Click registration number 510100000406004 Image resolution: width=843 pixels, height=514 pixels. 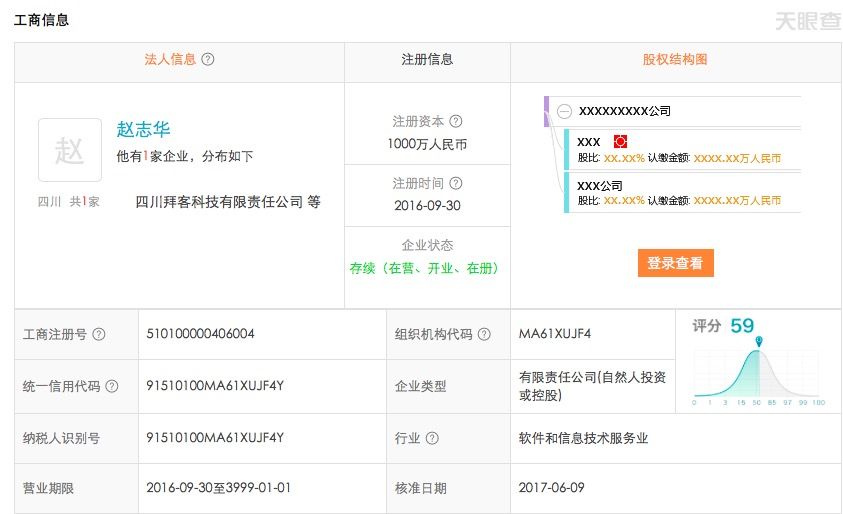coord(200,333)
